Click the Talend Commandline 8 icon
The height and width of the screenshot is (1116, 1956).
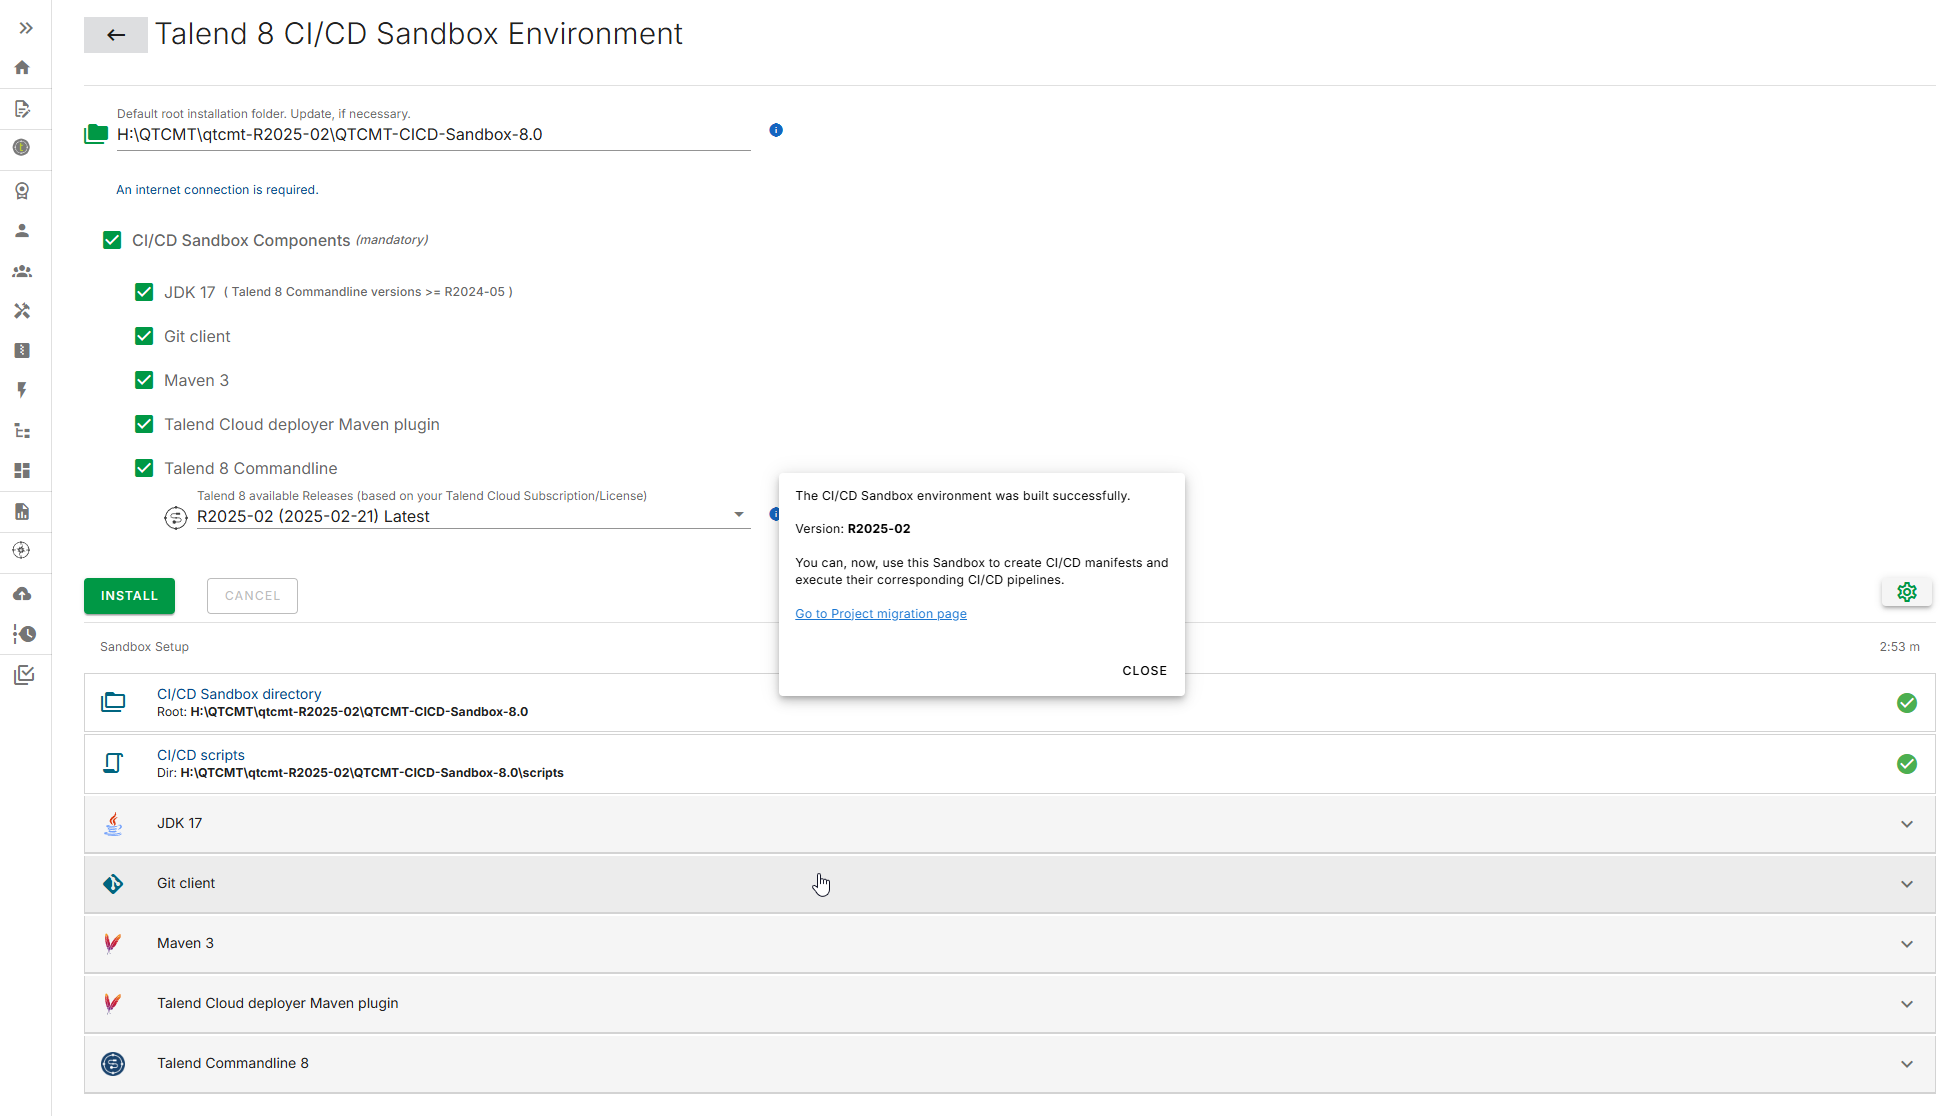coord(113,1064)
